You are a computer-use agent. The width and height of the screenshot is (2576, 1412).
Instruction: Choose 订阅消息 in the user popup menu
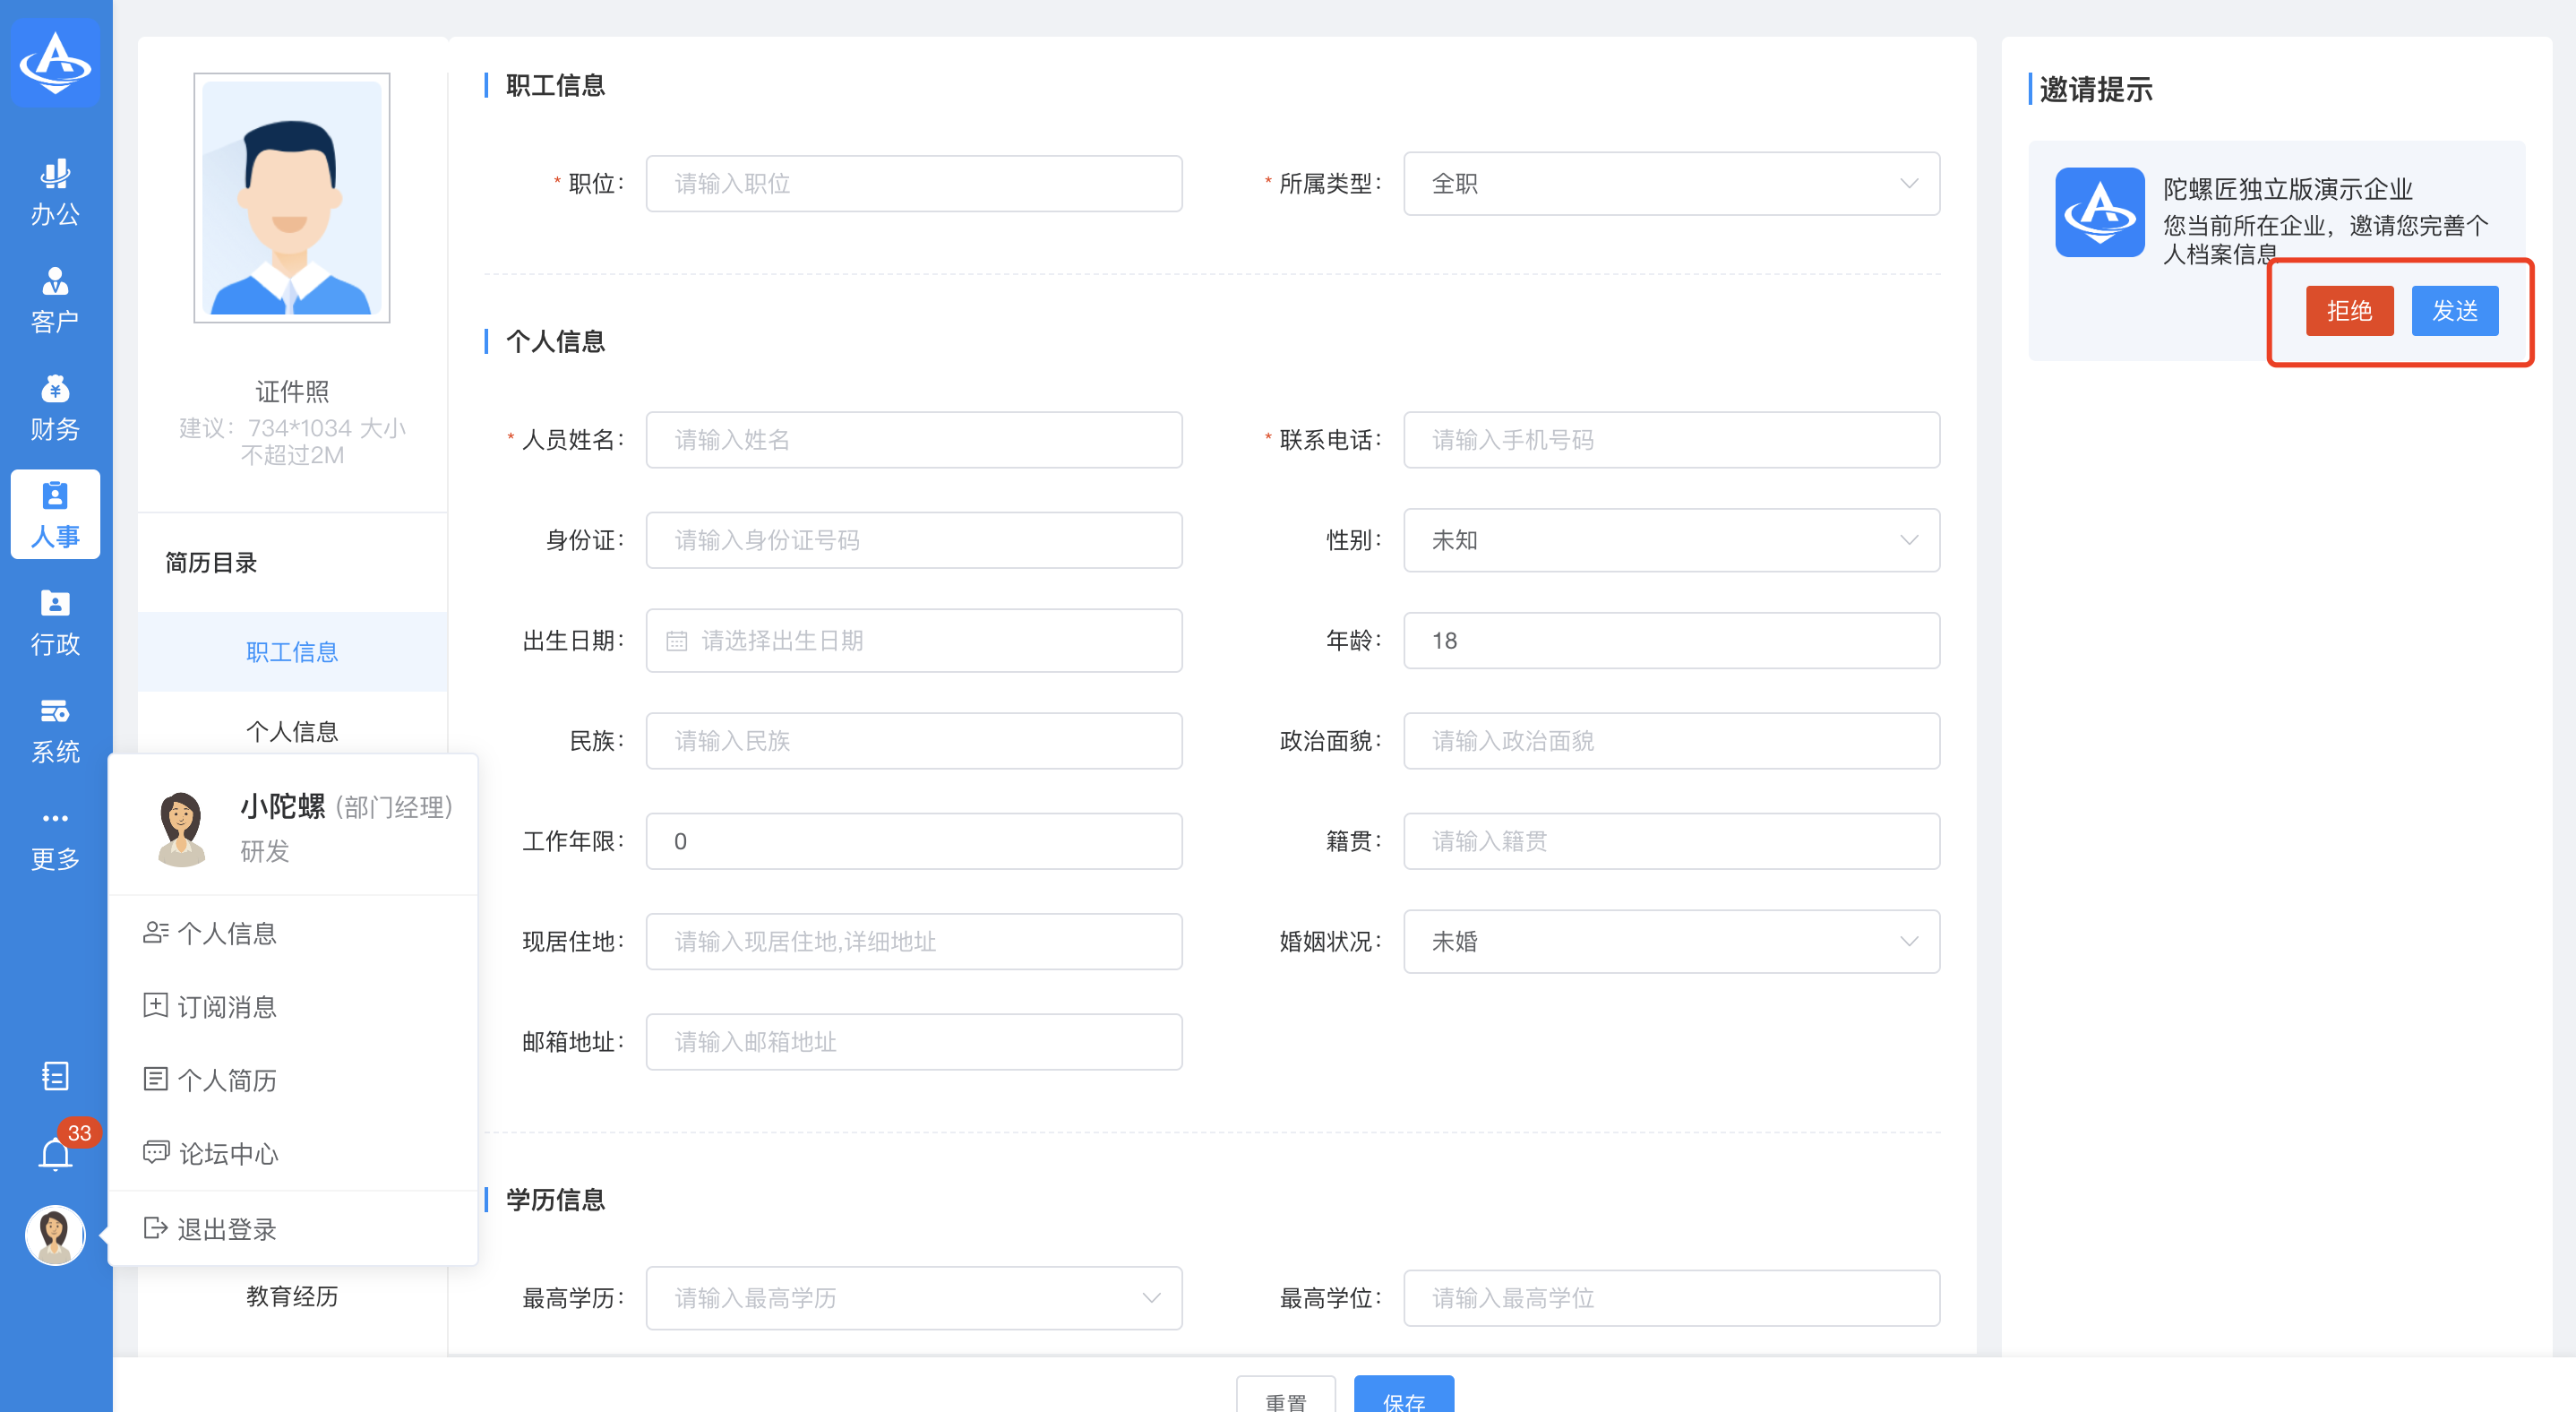(226, 1006)
